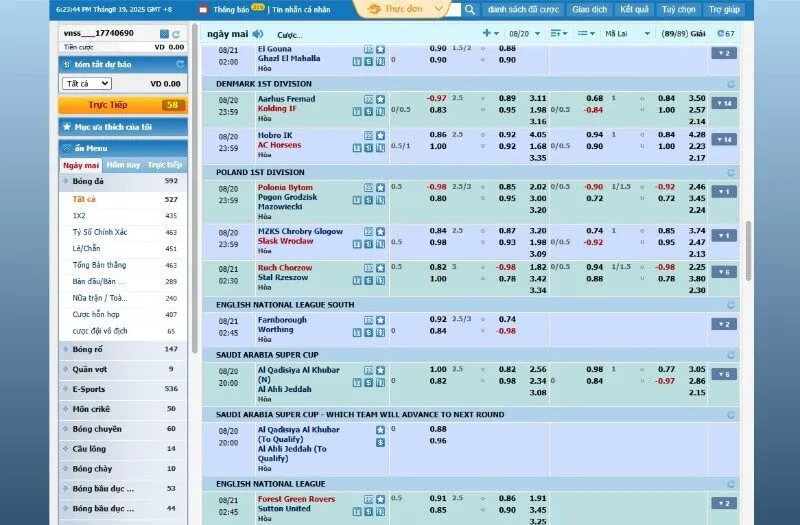The image size is (800, 525).
Task: Open the Tất cả dropdown in bet summary
Action: tap(86, 84)
